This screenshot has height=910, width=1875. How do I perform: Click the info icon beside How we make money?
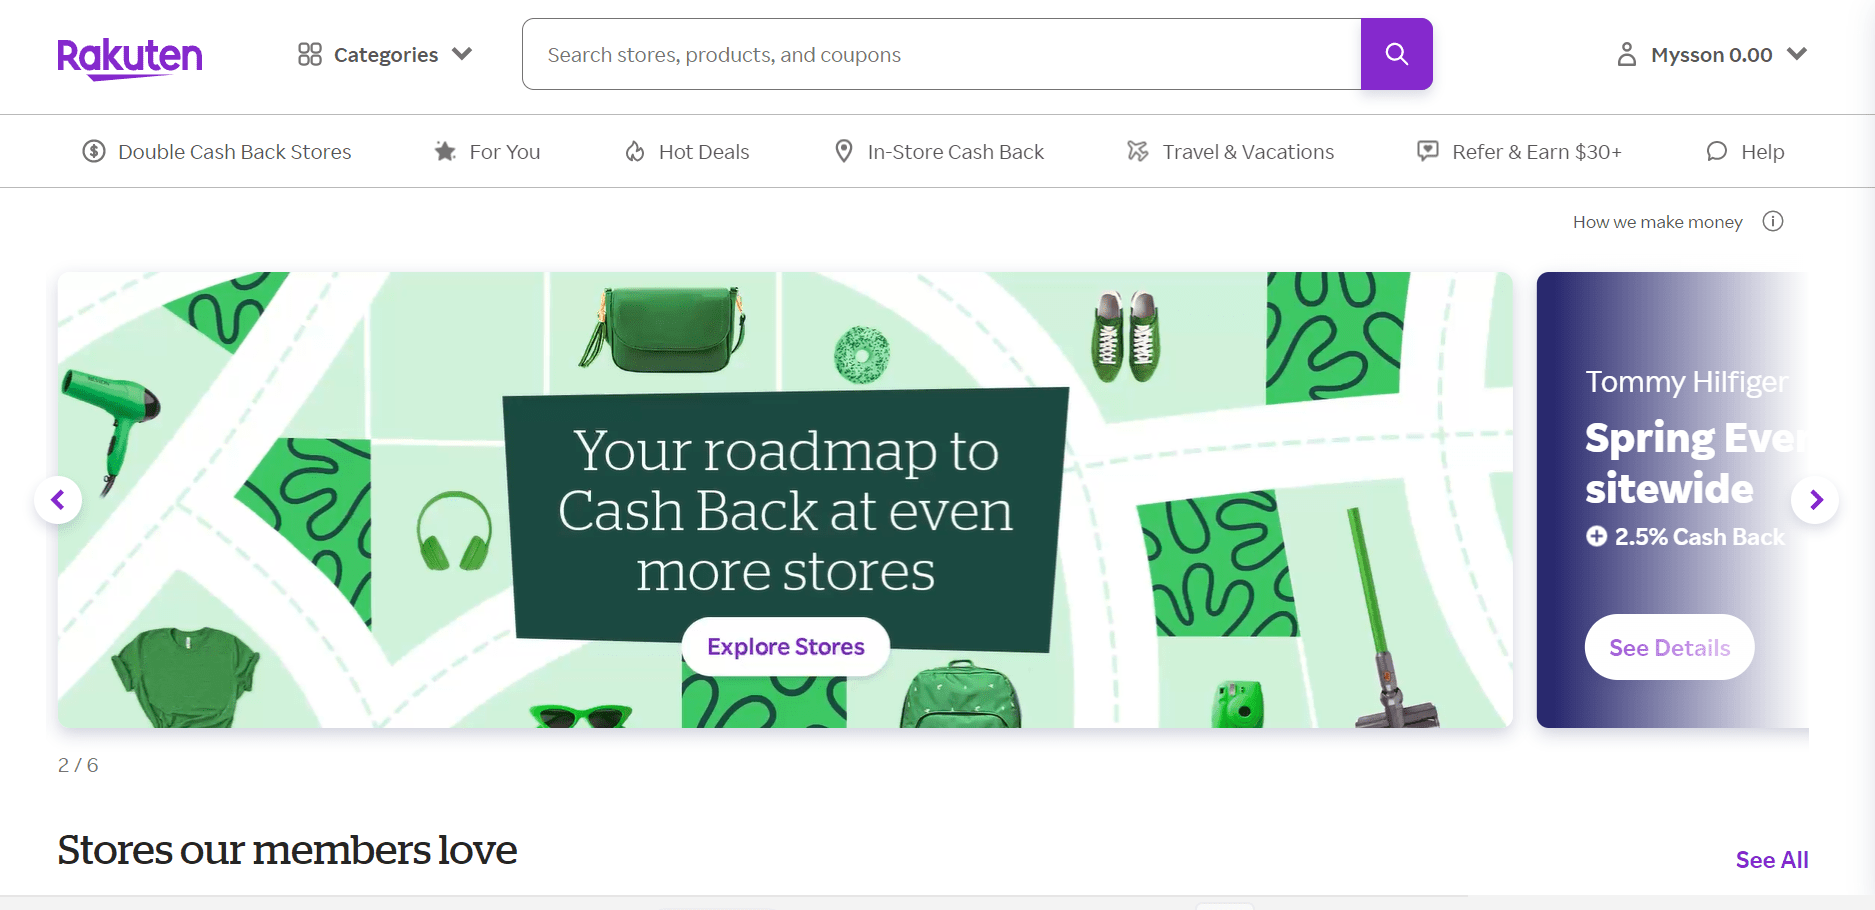[x=1773, y=221]
